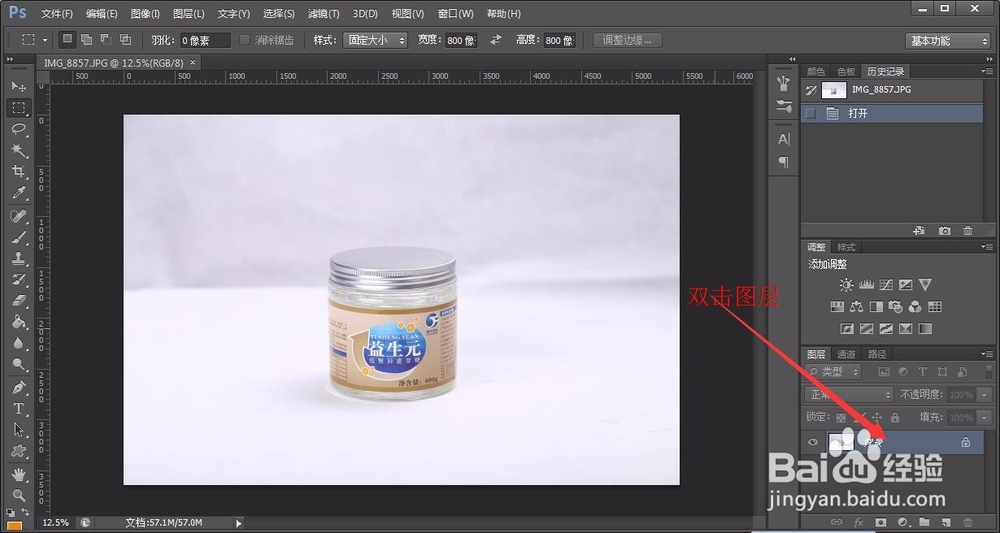The width and height of the screenshot is (1000, 533).
Task: Add a Vibrance adjustment
Action: click(925, 285)
